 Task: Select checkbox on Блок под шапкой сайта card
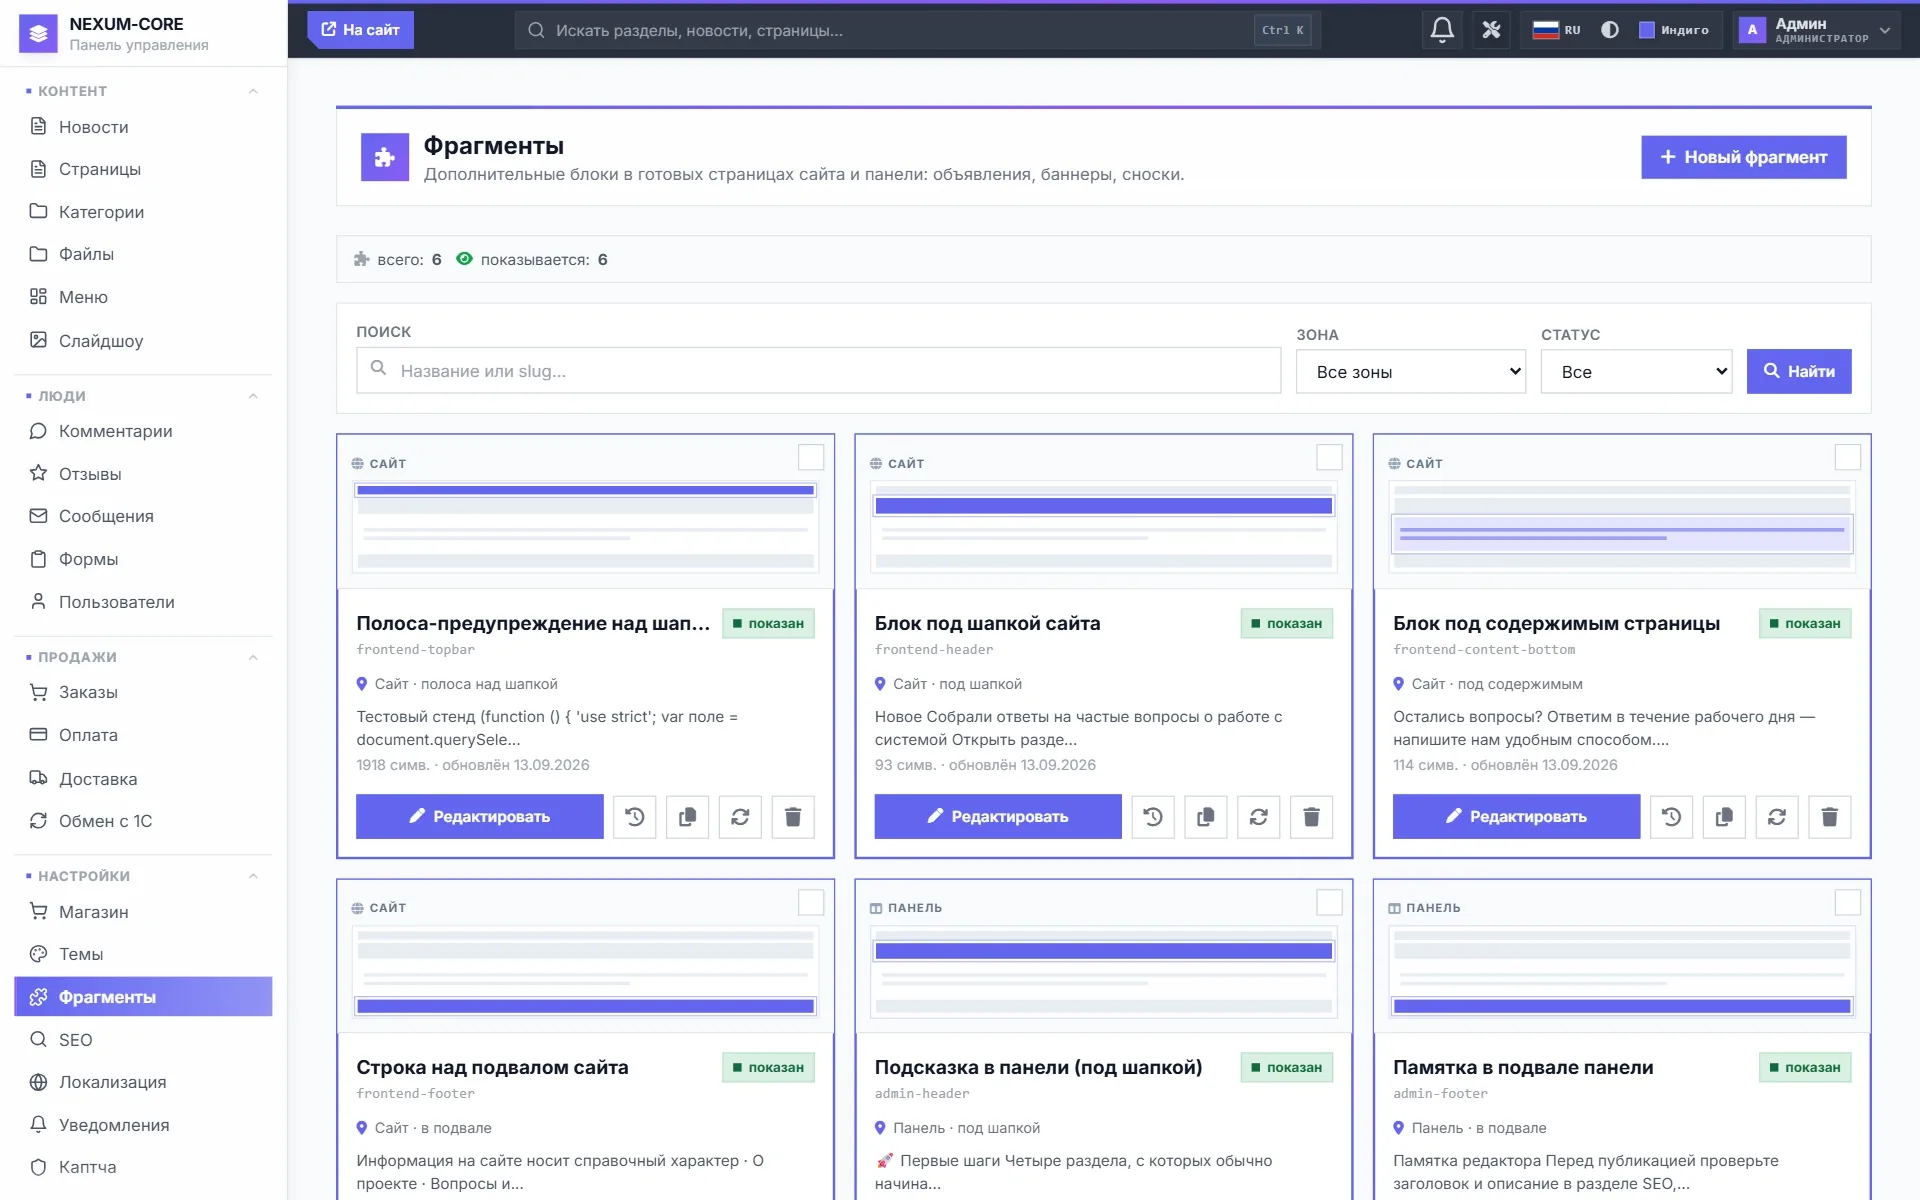click(1329, 457)
